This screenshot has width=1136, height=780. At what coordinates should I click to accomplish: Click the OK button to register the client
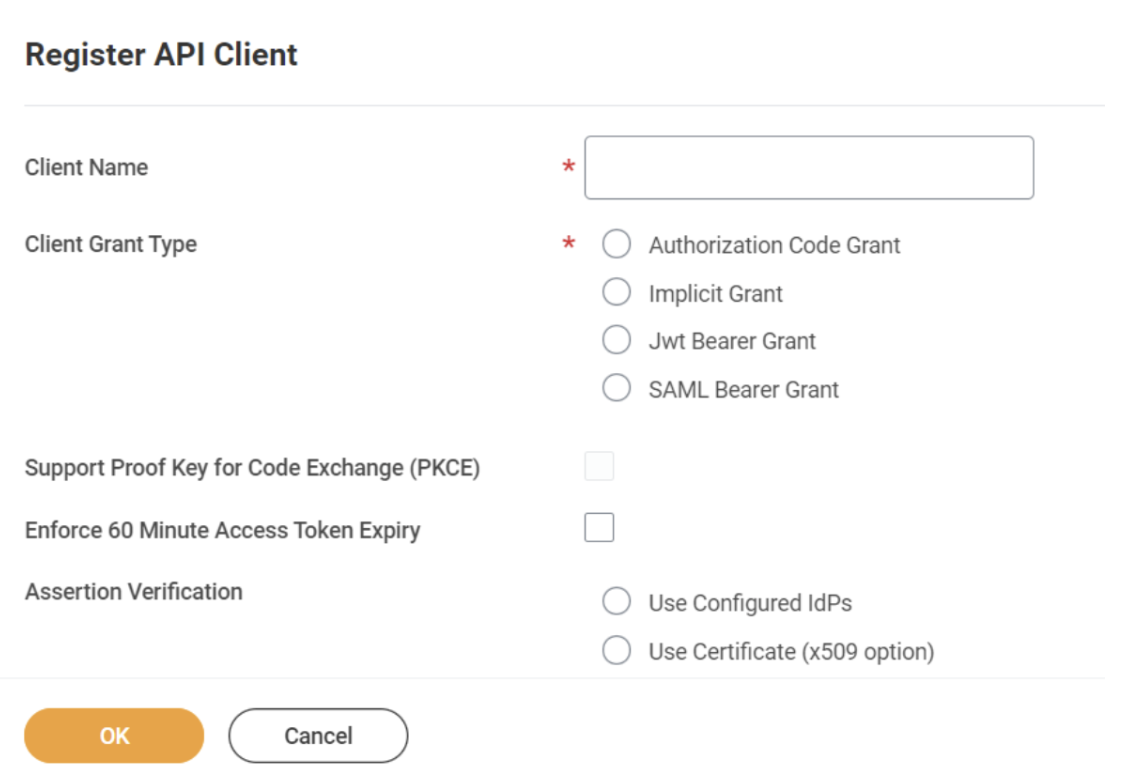coord(113,735)
